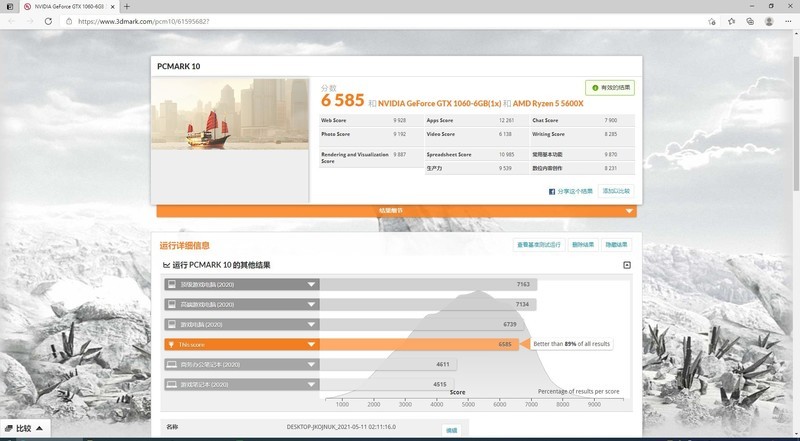
Task: Click the Writing Score value 8 285
Action: [611, 134]
